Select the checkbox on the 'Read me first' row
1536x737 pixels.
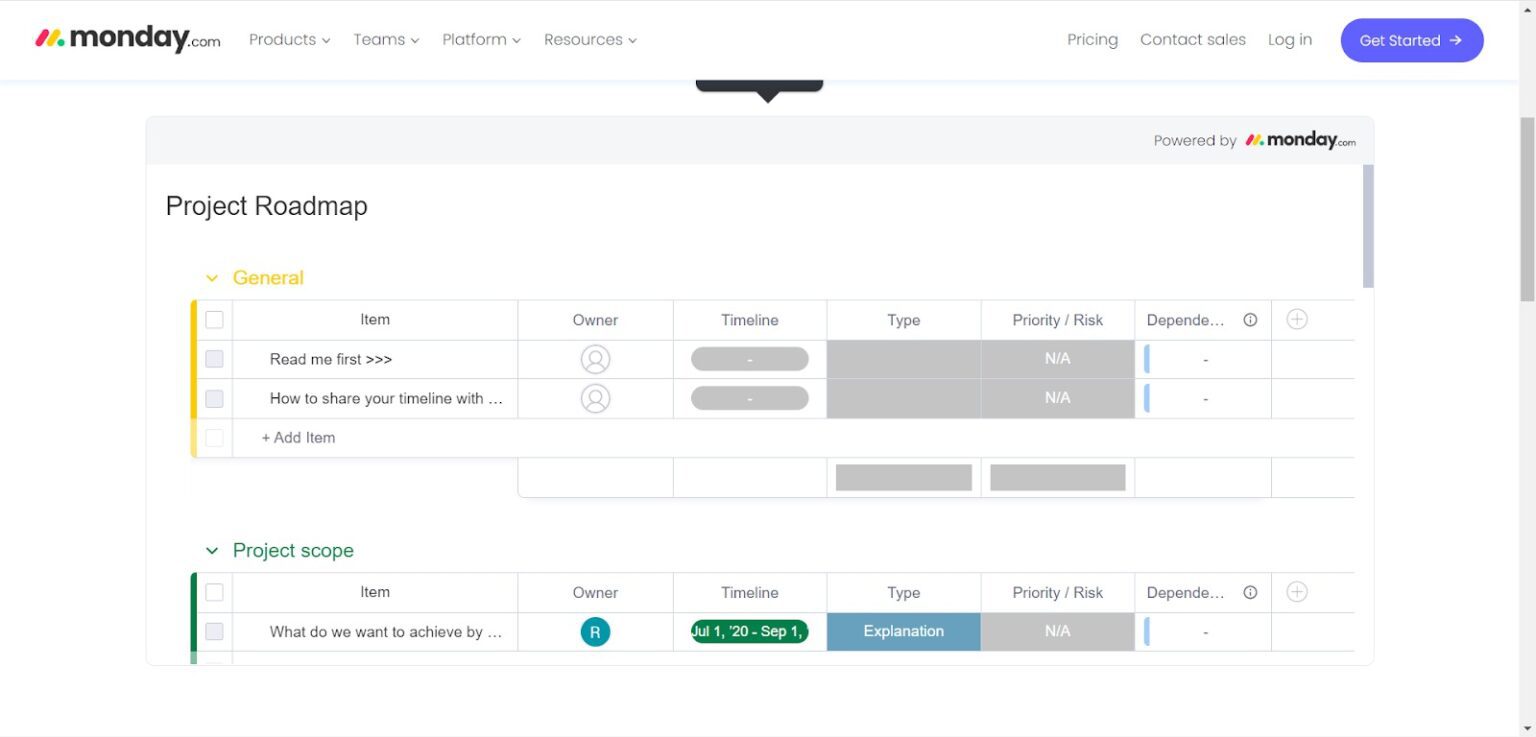click(214, 358)
